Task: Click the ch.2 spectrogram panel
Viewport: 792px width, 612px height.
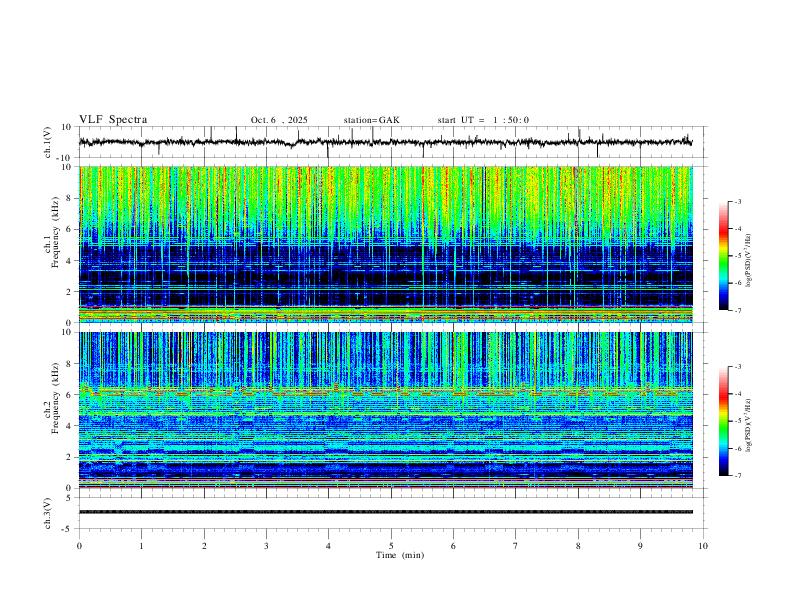Action: coord(386,410)
